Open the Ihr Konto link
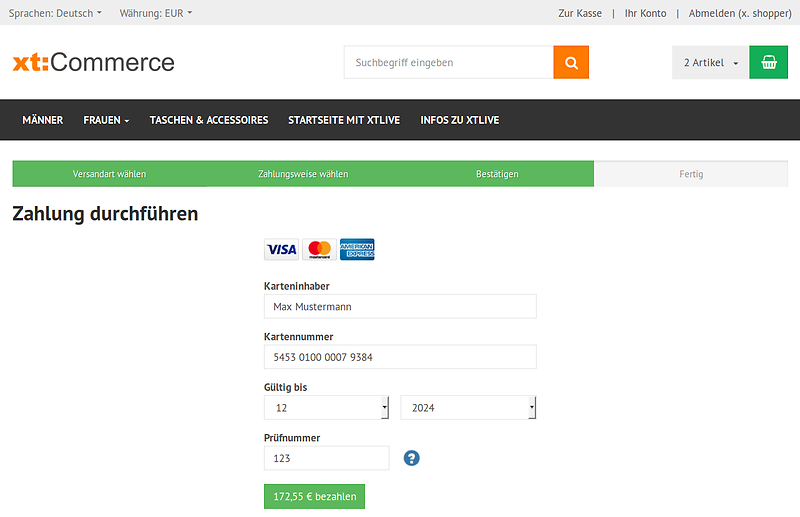The height and width of the screenshot is (517, 800). click(x=645, y=13)
